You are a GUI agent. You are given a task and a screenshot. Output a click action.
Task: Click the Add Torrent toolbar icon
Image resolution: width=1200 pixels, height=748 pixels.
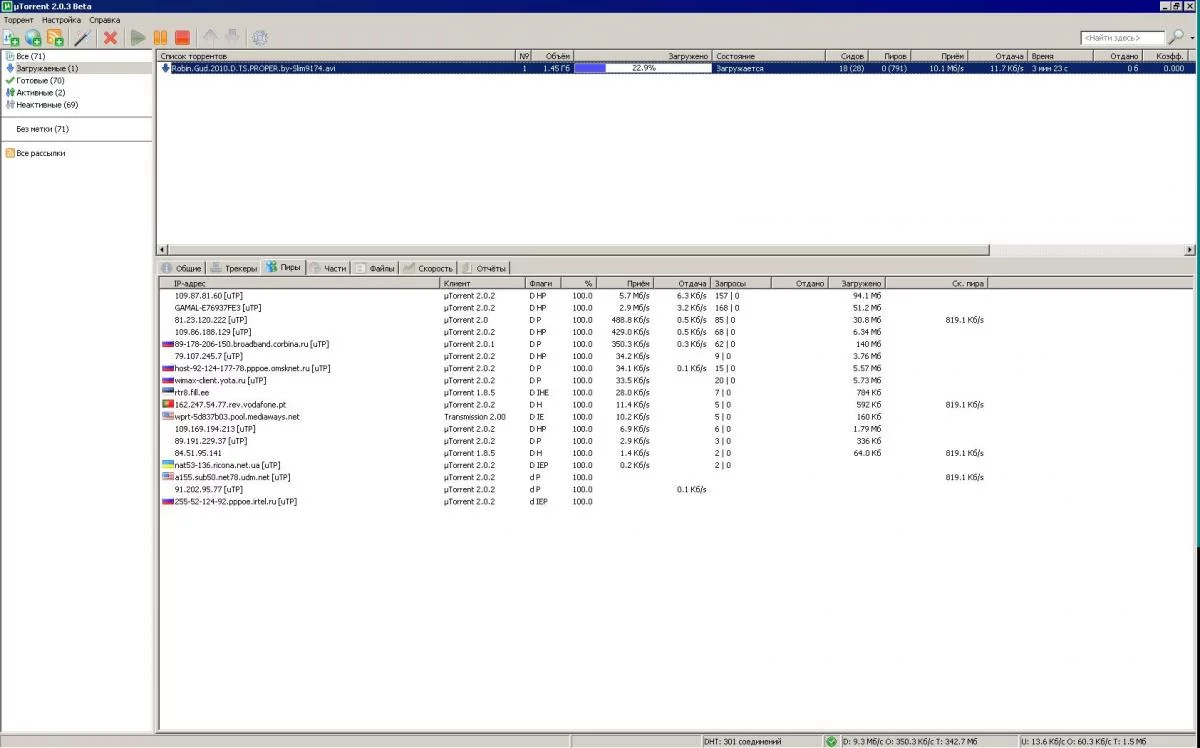pos(12,38)
